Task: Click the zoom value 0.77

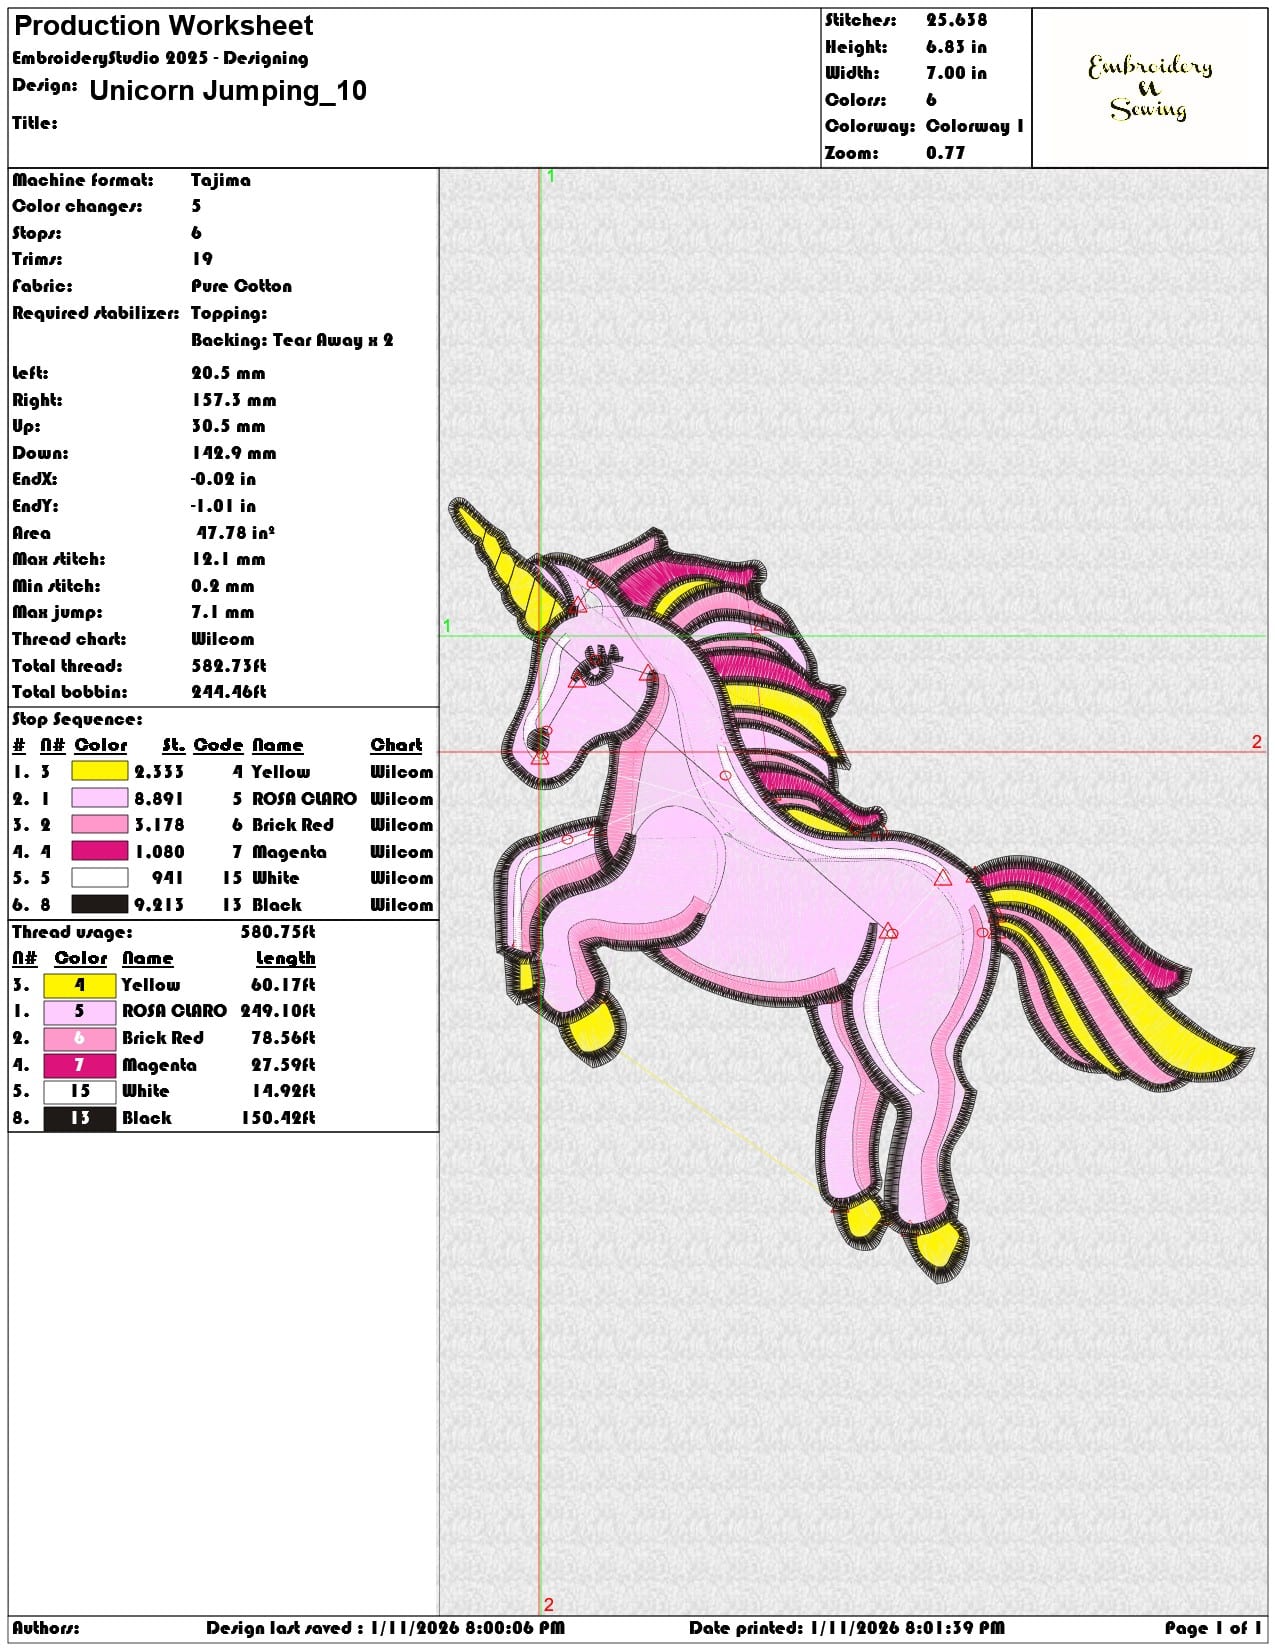Action: pyautogui.click(x=945, y=153)
